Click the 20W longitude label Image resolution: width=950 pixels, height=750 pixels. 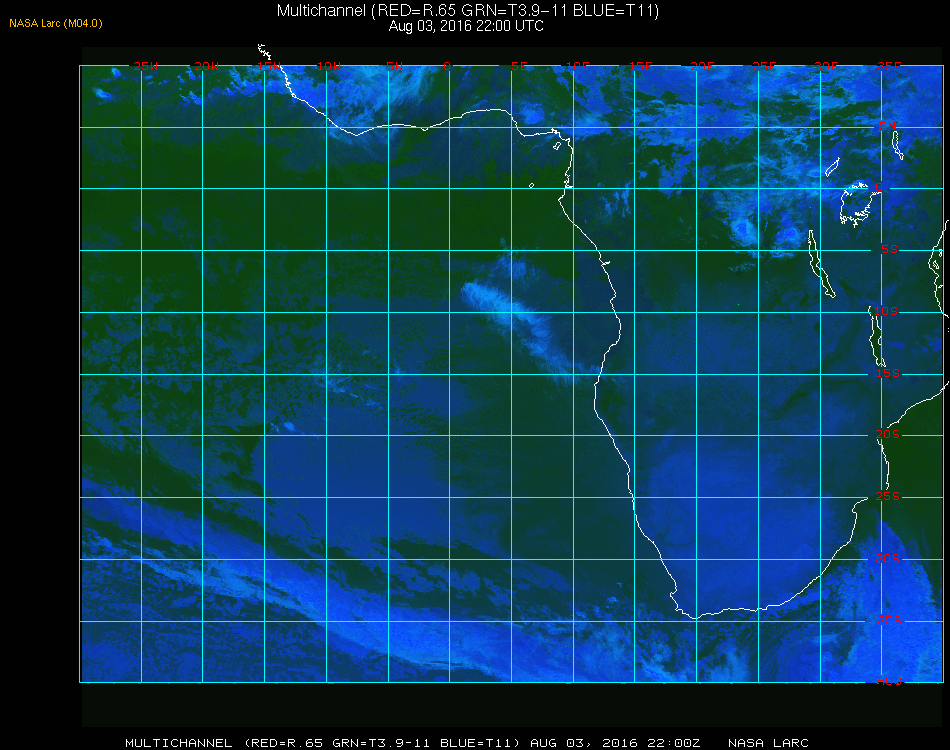[207, 66]
